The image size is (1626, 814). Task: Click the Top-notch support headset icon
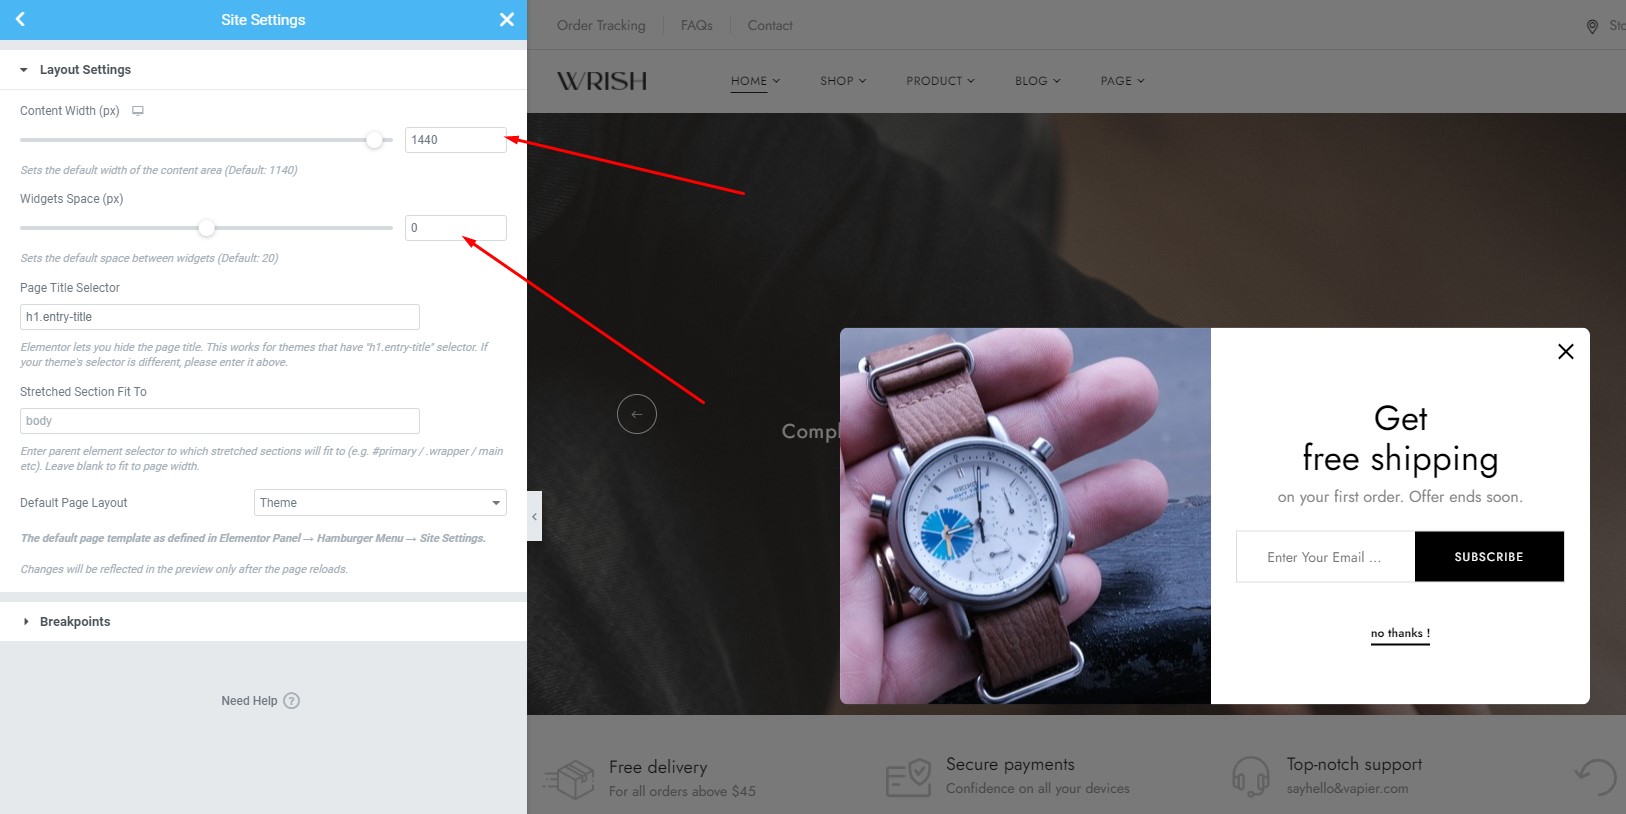tap(1251, 776)
